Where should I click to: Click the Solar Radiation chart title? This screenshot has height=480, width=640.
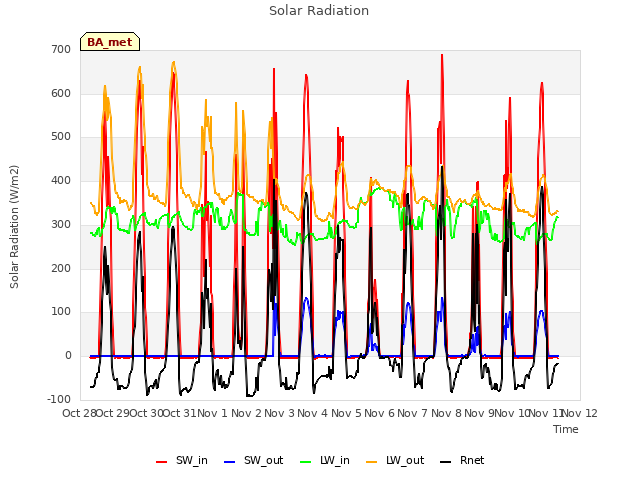tap(319, 11)
